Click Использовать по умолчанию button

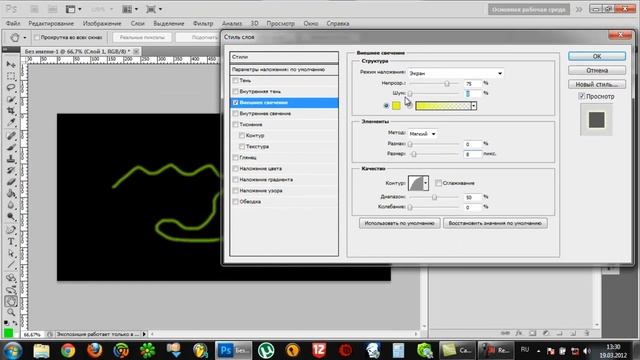tap(400, 223)
